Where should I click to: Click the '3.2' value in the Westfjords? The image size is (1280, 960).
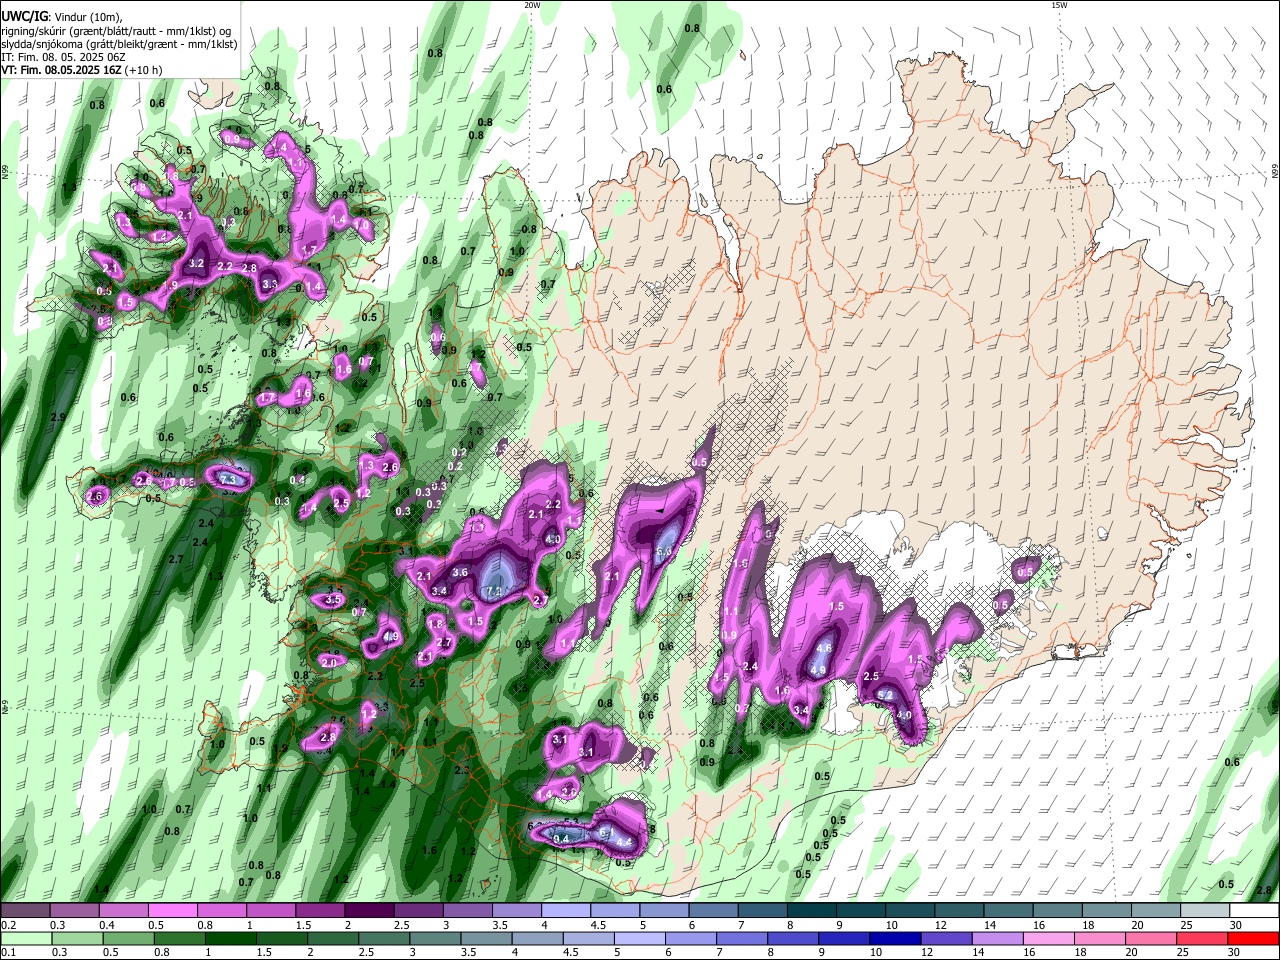(x=196, y=264)
